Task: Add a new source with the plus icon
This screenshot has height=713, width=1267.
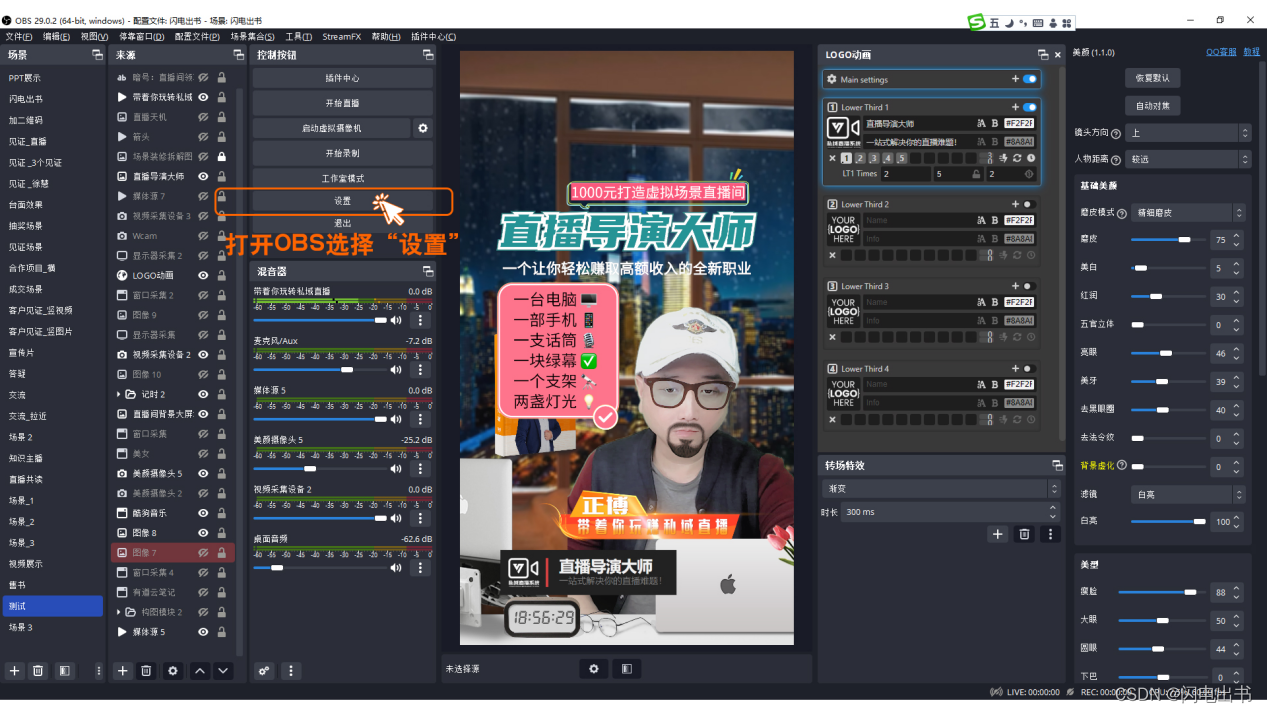Action: click(122, 670)
